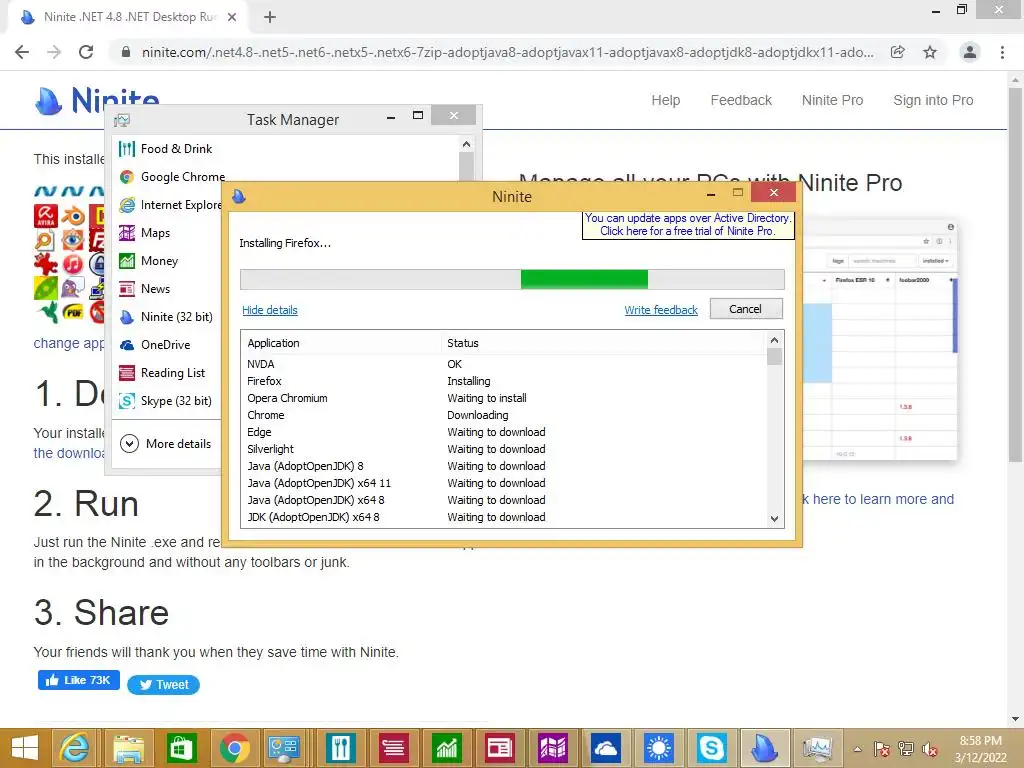Viewport: 1024px width, 768px height.
Task: Go back in Chrome browser
Action: coord(22,52)
